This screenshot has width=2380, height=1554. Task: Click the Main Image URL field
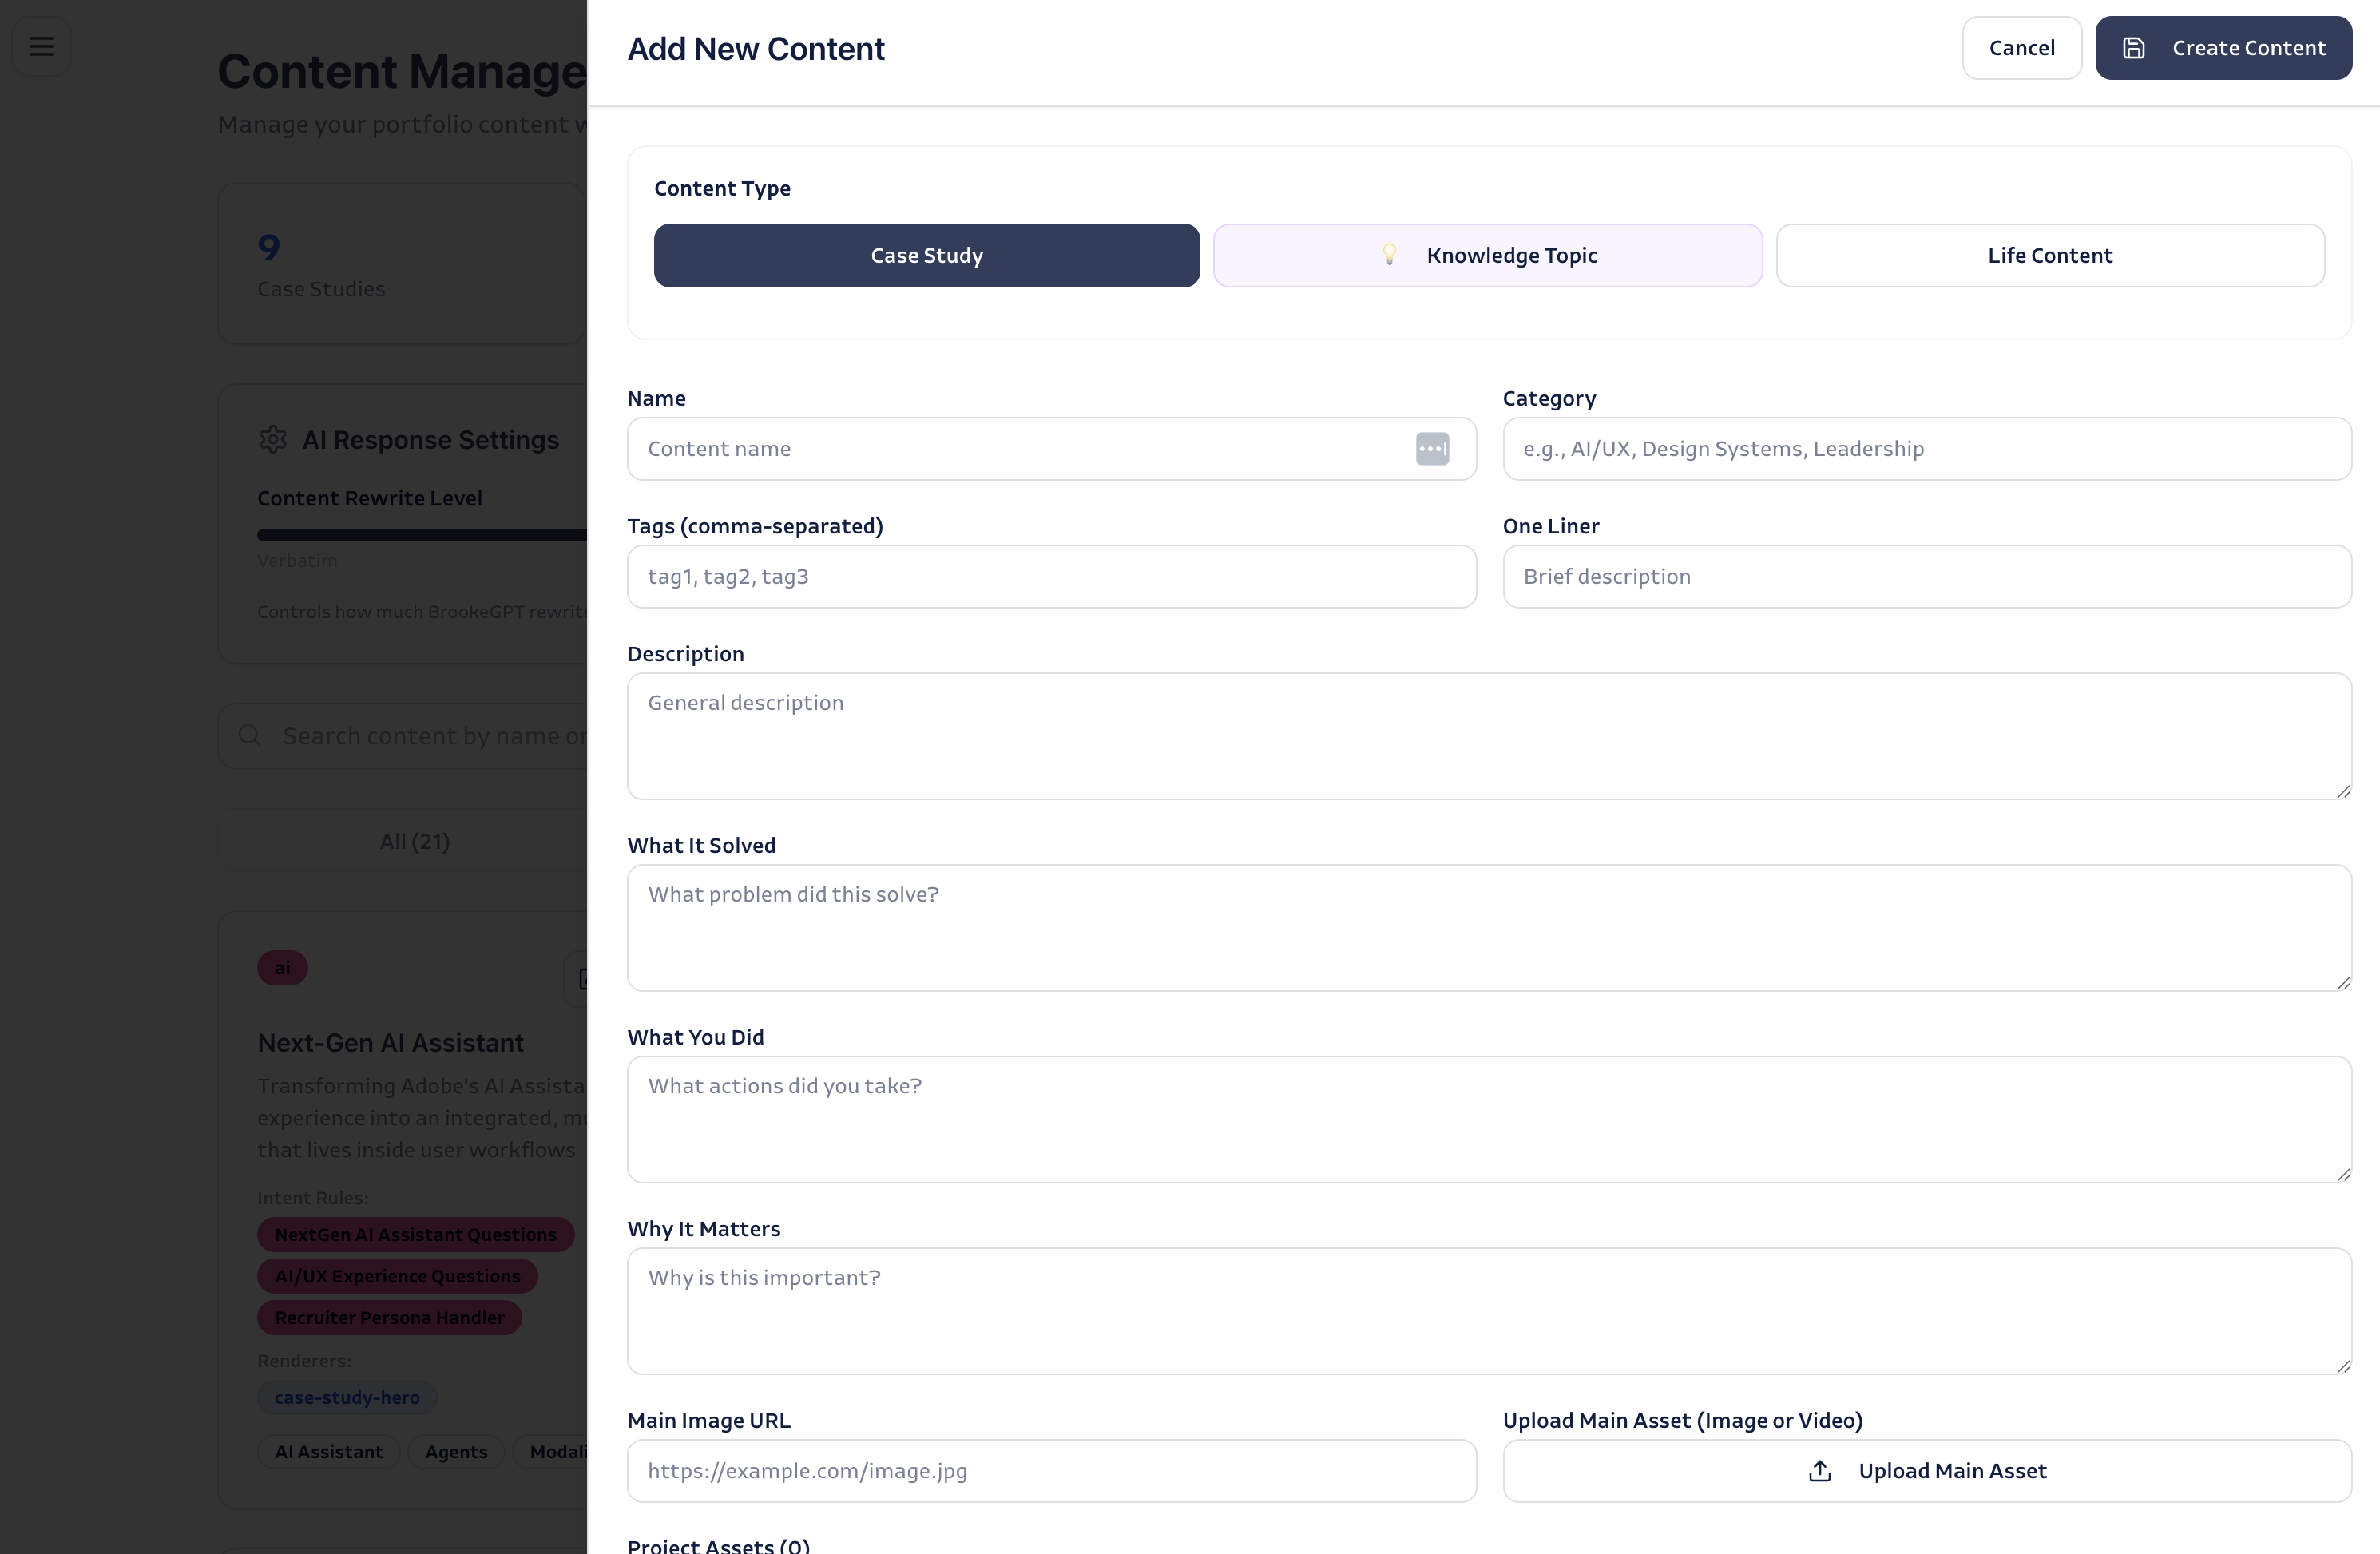click(x=1052, y=1471)
